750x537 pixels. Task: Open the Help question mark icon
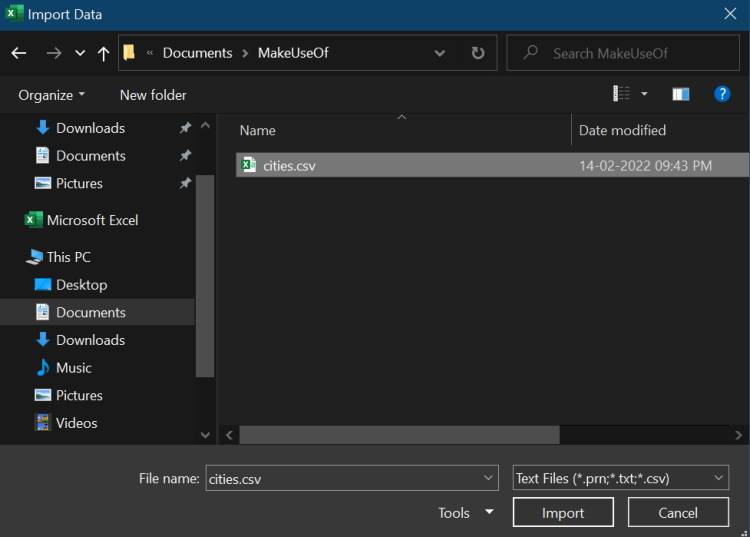coord(722,94)
